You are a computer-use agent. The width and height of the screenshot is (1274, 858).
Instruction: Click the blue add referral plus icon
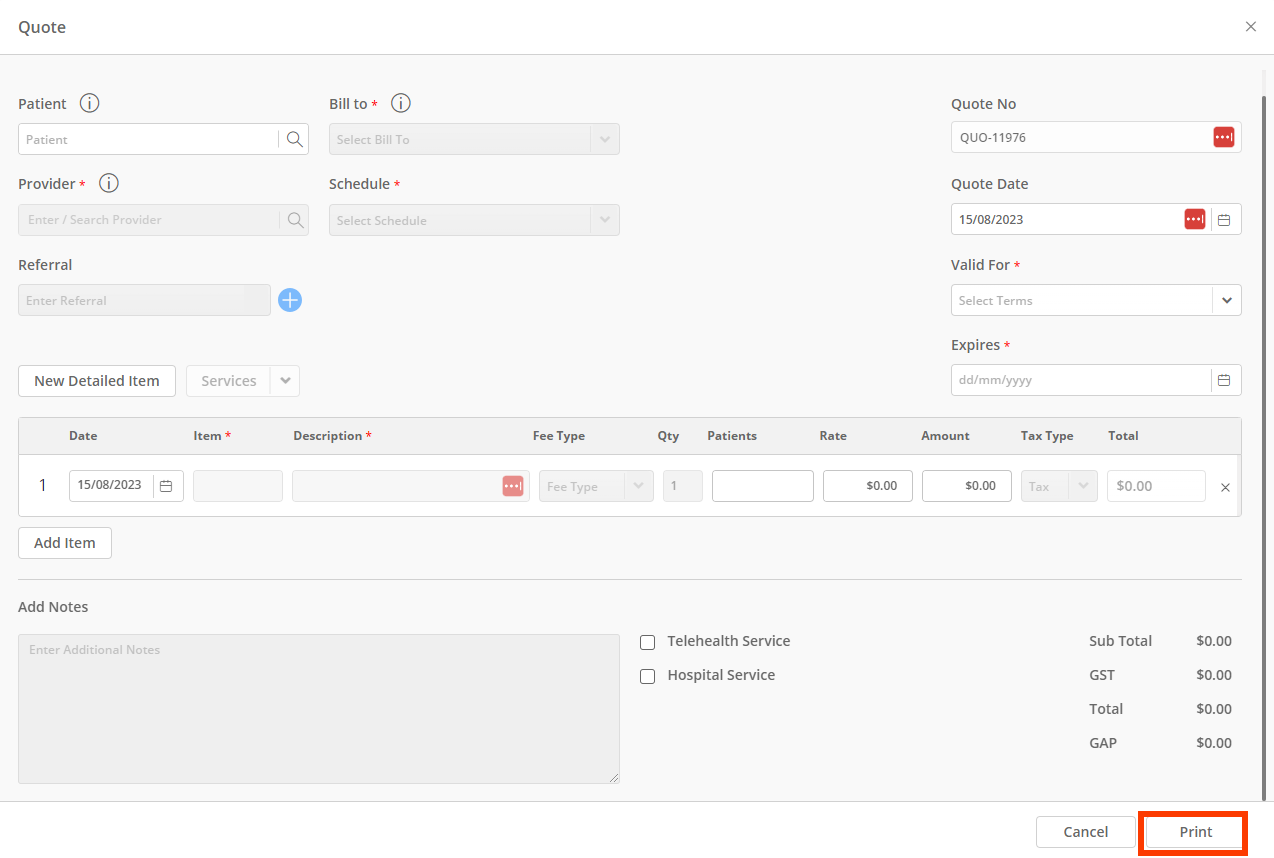click(290, 300)
